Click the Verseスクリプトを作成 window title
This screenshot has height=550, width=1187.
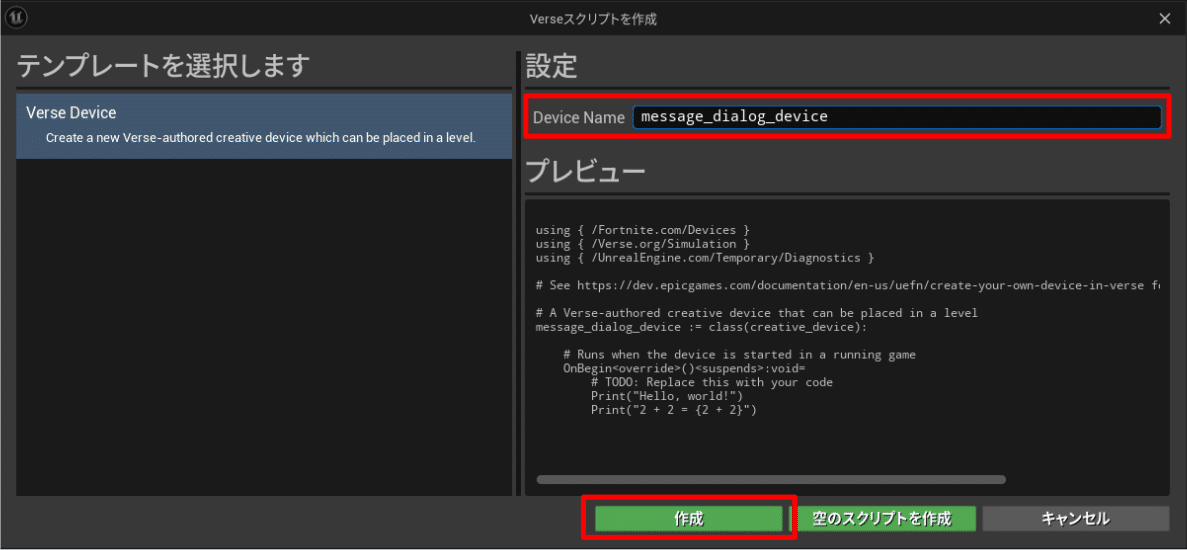click(x=593, y=19)
